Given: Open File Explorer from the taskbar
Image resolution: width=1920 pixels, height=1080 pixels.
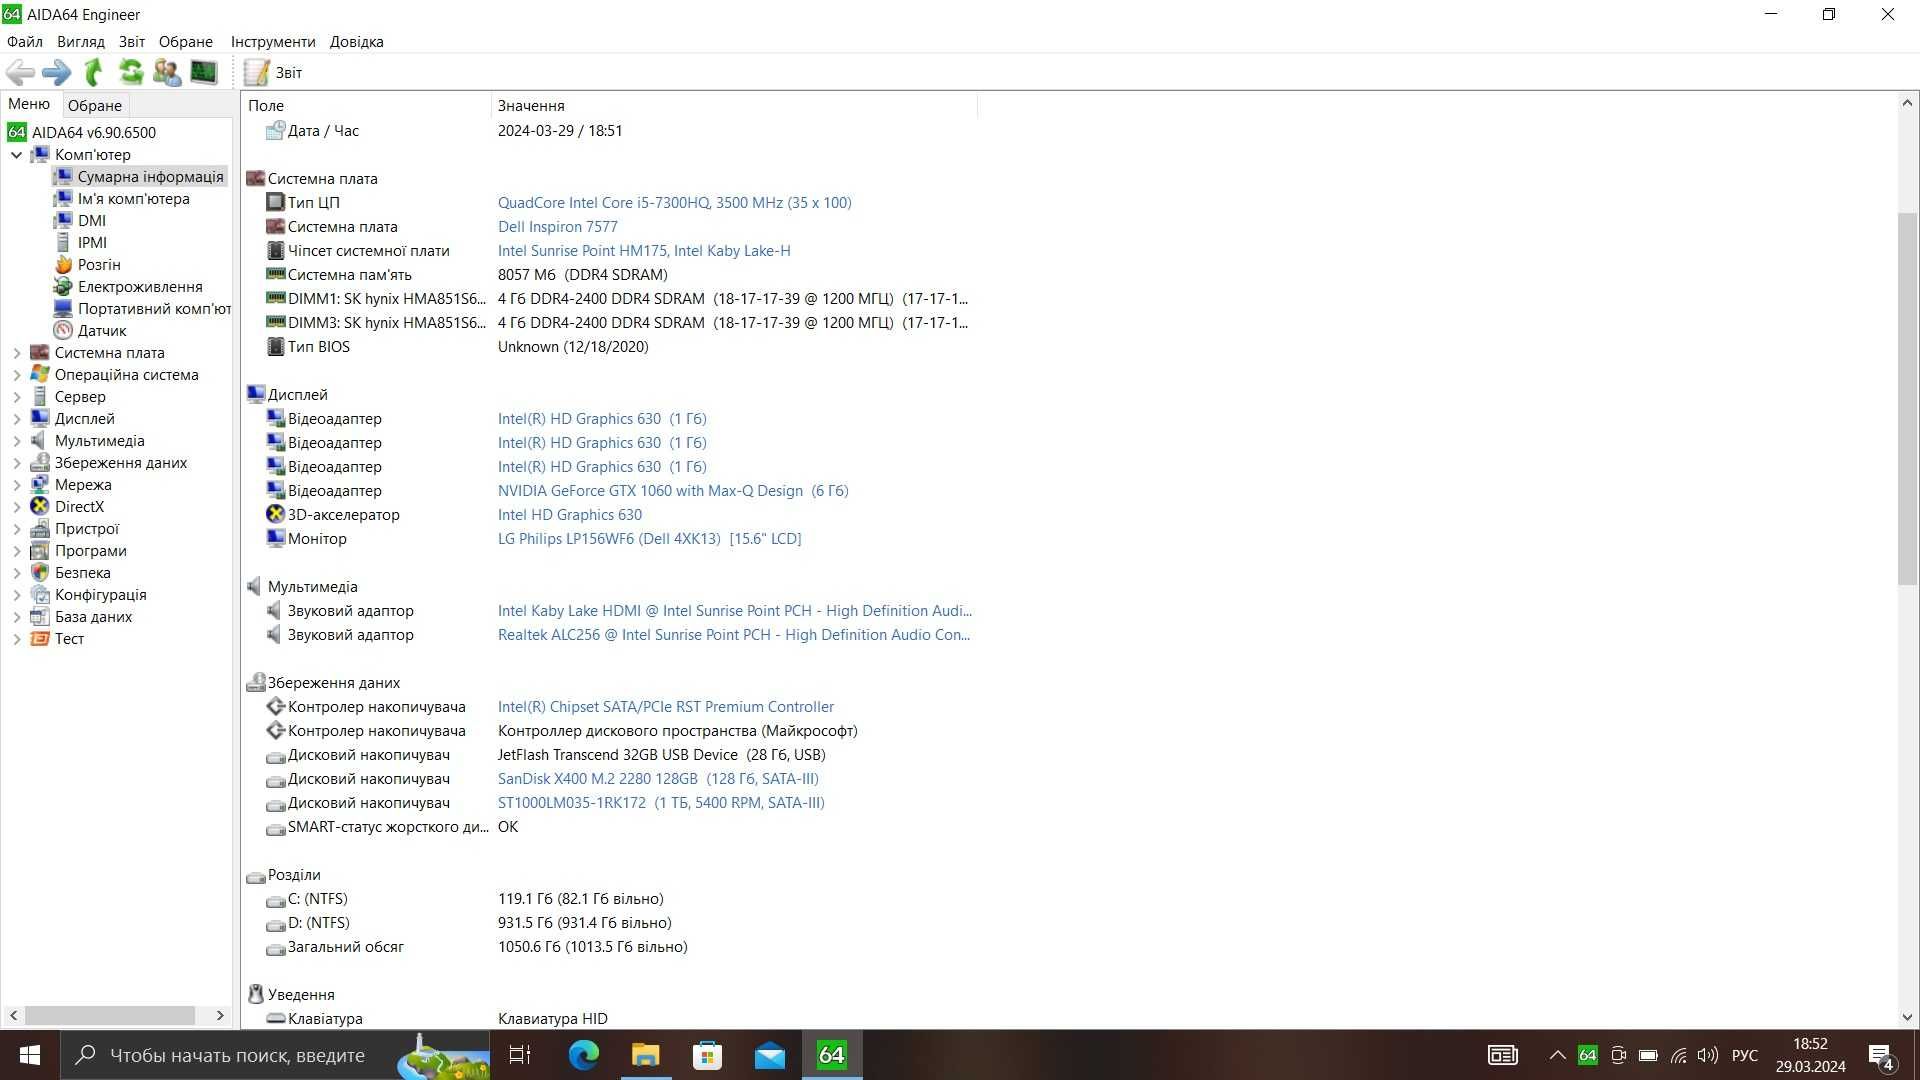Looking at the screenshot, I should [x=646, y=1055].
